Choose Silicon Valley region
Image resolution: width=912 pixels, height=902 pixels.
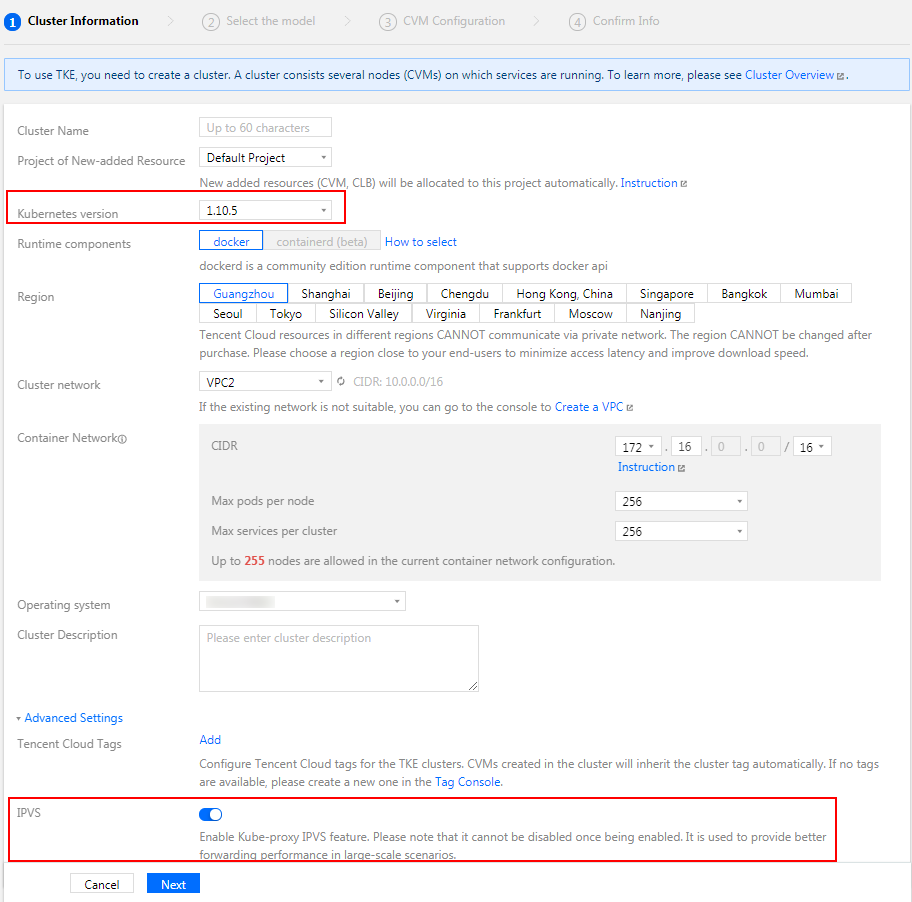(x=364, y=313)
